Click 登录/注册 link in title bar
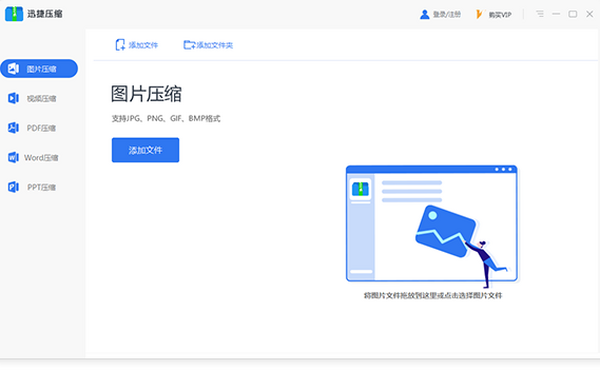Viewport: 600px width, 370px height. [447, 15]
